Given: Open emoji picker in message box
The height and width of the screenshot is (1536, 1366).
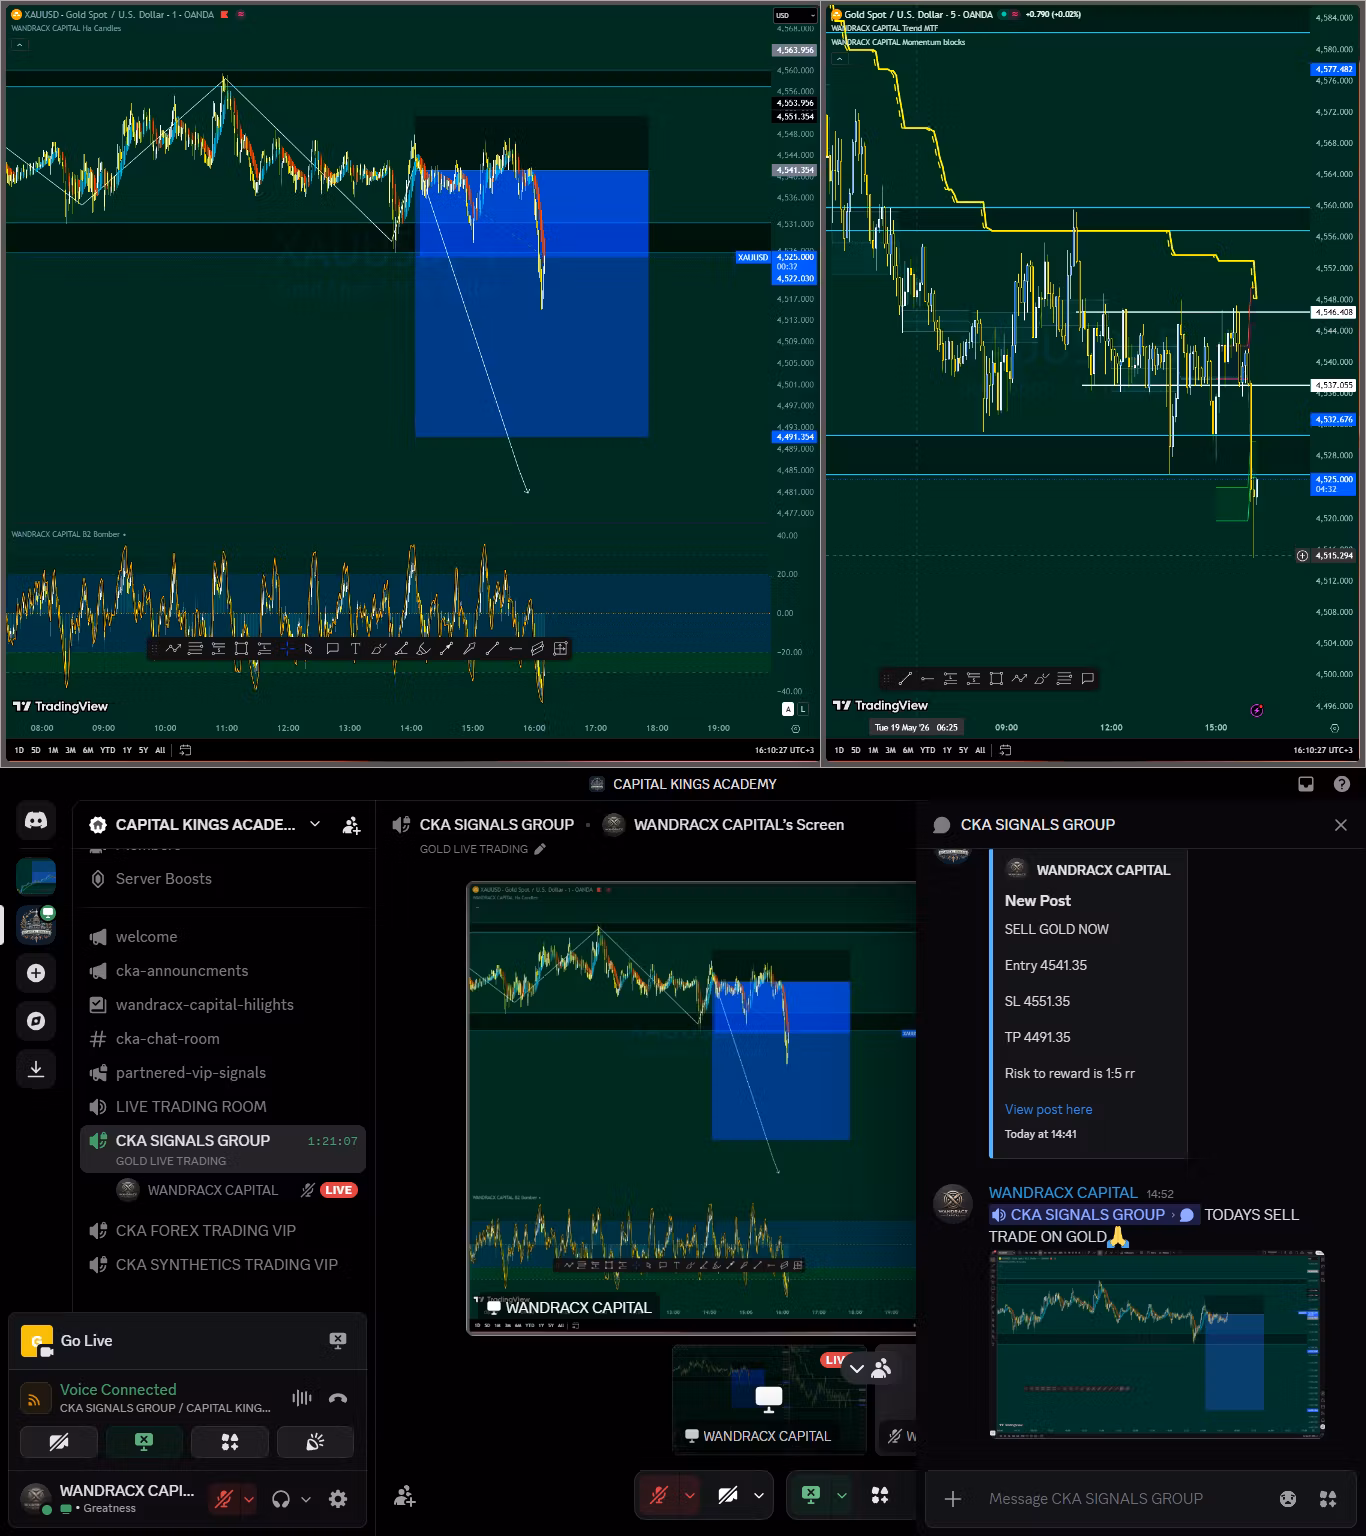Looking at the screenshot, I should [x=1288, y=1498].
